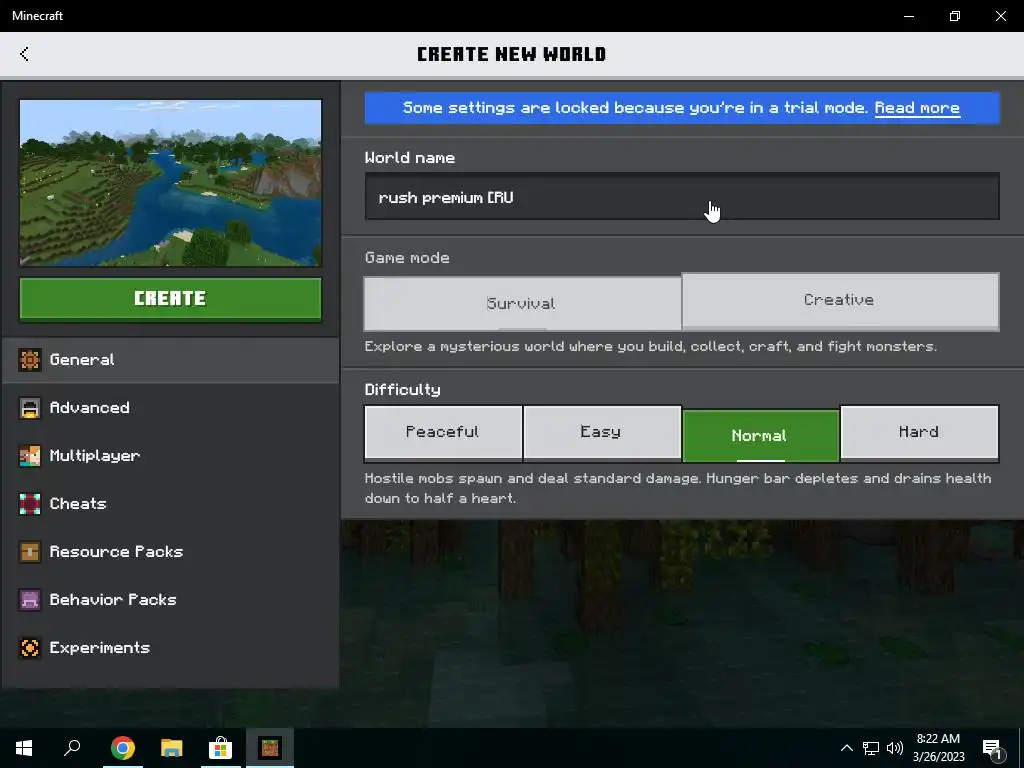Click the Cheats icon in sidebar

pos(29,504)
